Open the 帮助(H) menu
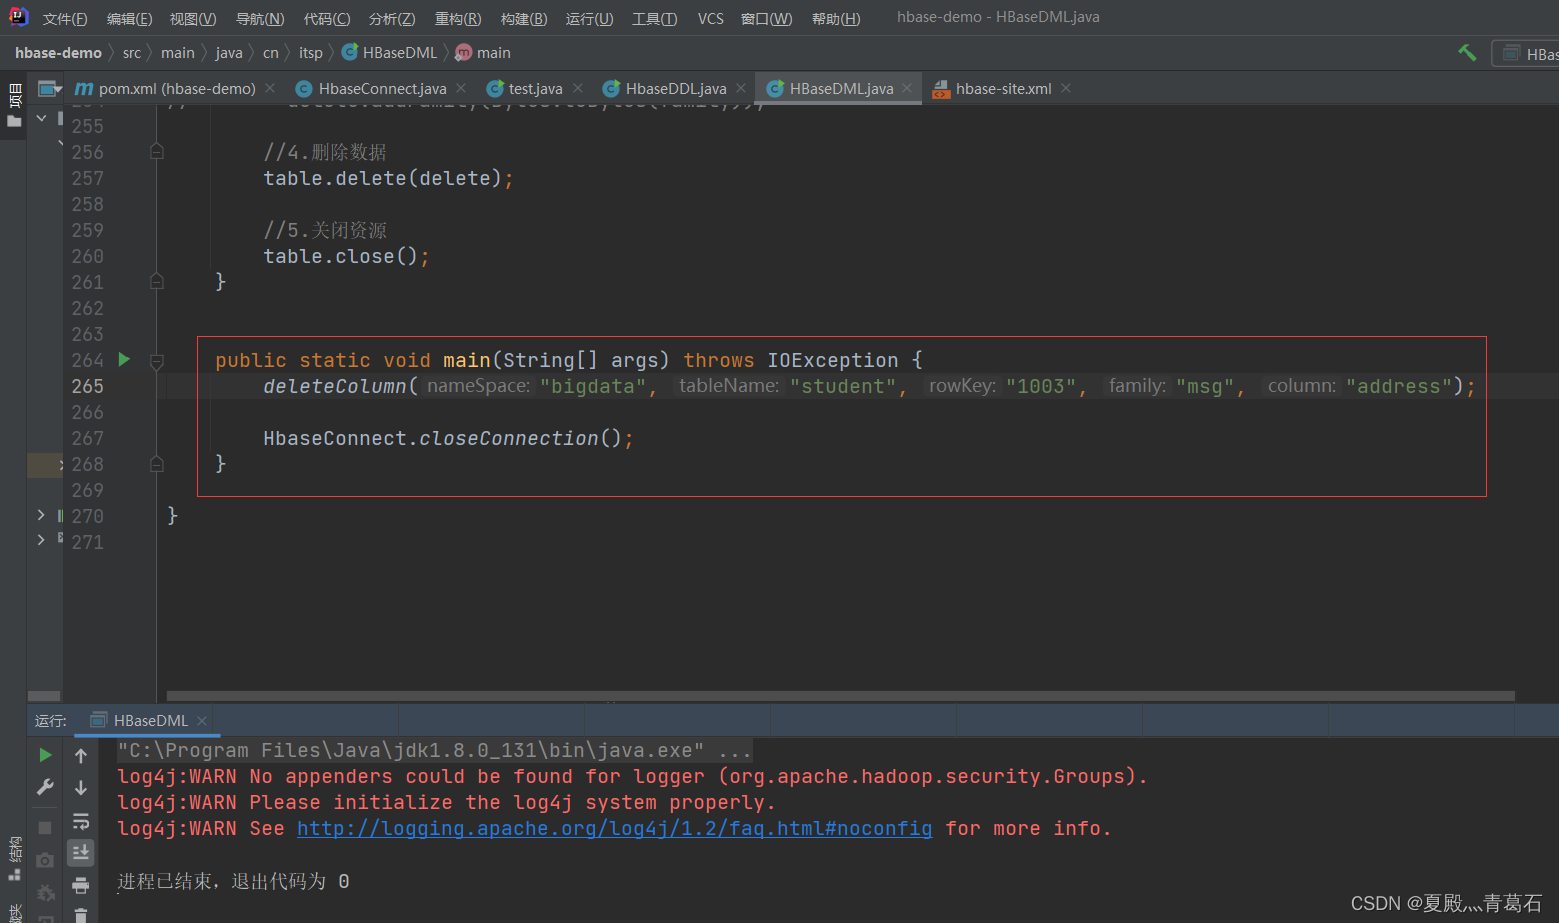Viewport: 1559px width, 923px height. coord(836,19)
